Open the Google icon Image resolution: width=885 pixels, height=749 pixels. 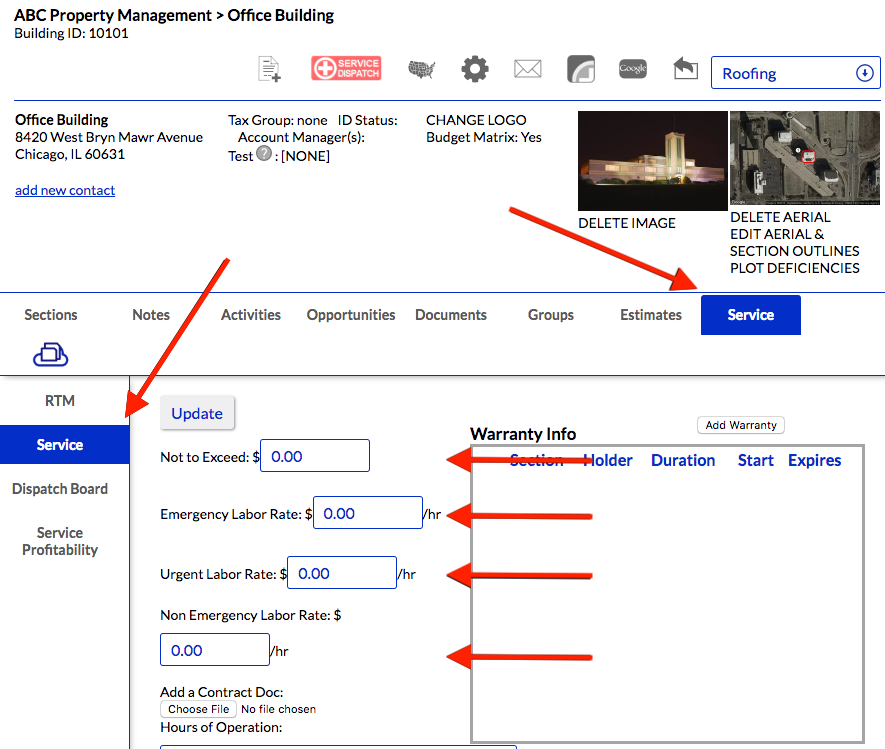[633, 69]
